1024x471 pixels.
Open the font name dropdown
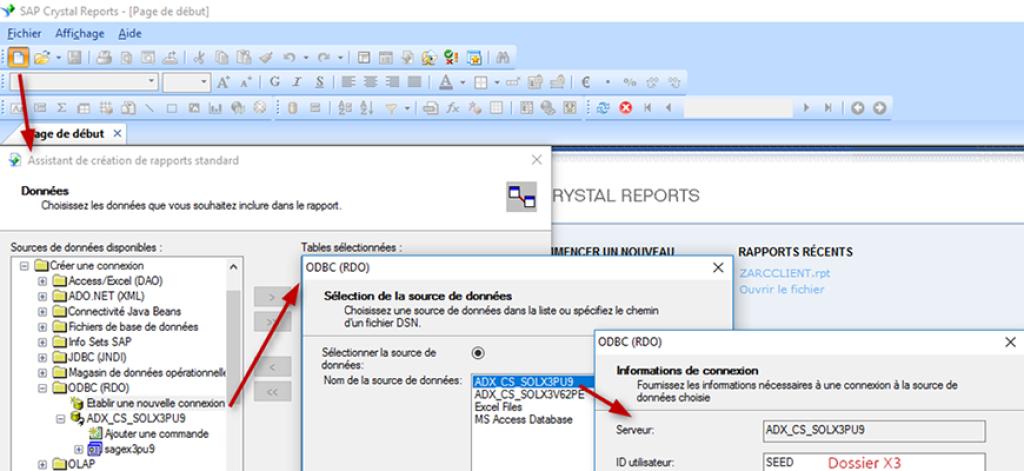152,82
